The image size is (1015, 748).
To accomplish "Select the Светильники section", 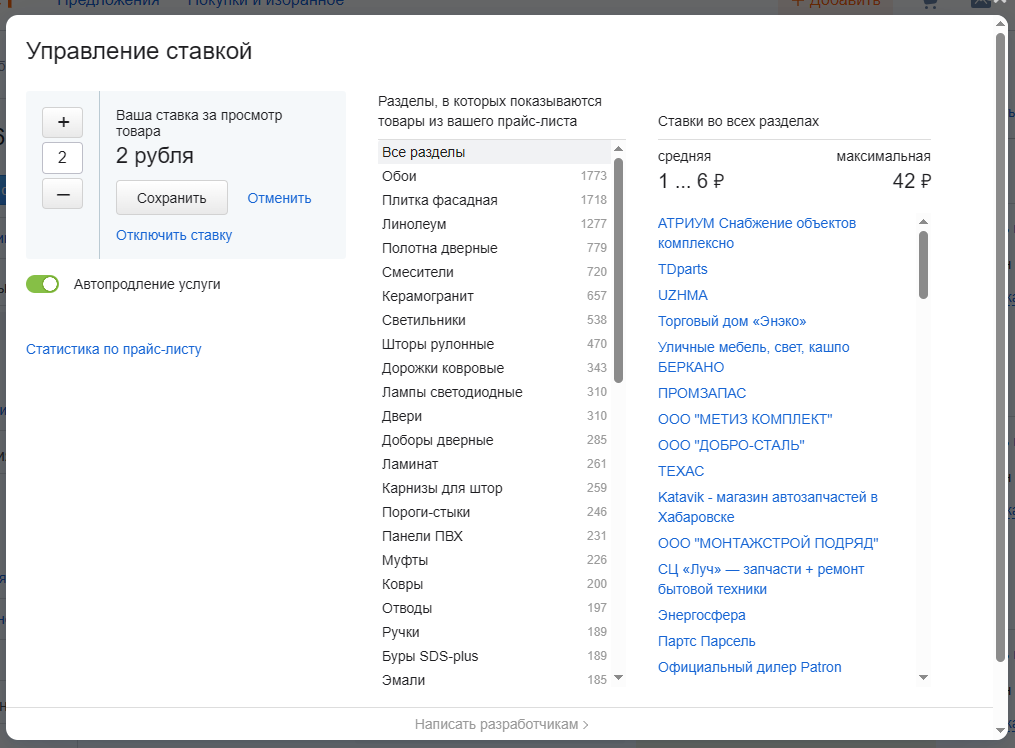I will [494, 320].
